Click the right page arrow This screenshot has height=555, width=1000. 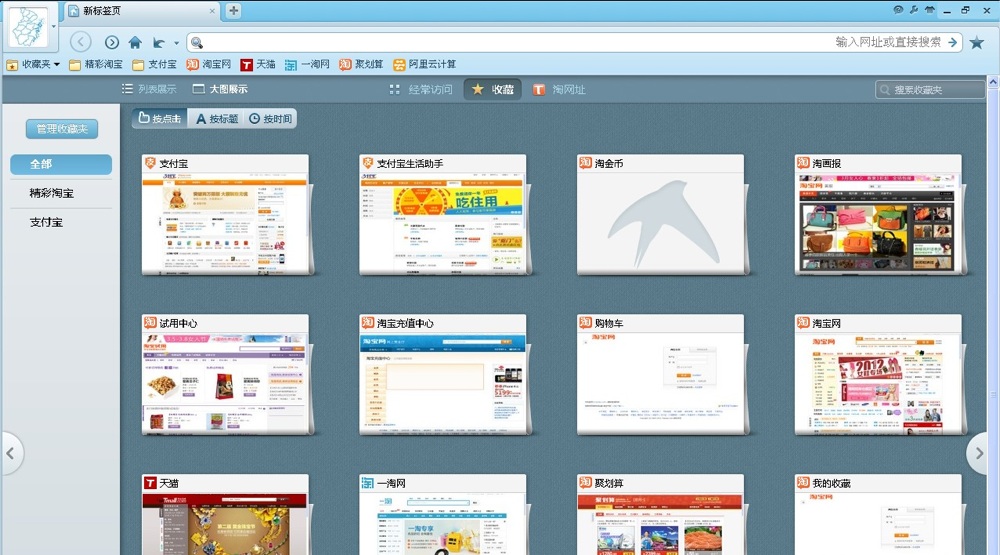coord(979,454)
